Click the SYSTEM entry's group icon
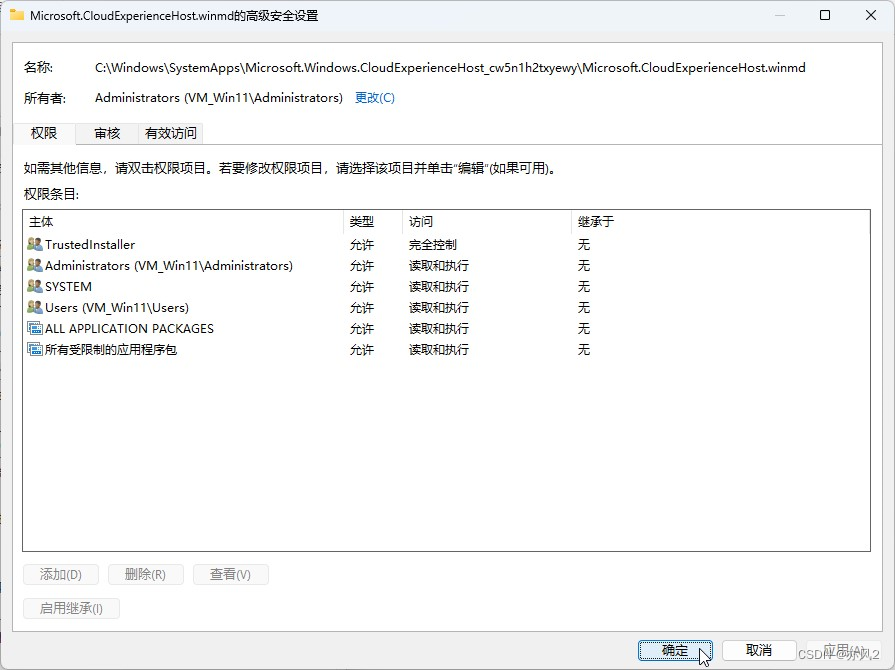The image size is (895, 670). click(x=35, y=286)
